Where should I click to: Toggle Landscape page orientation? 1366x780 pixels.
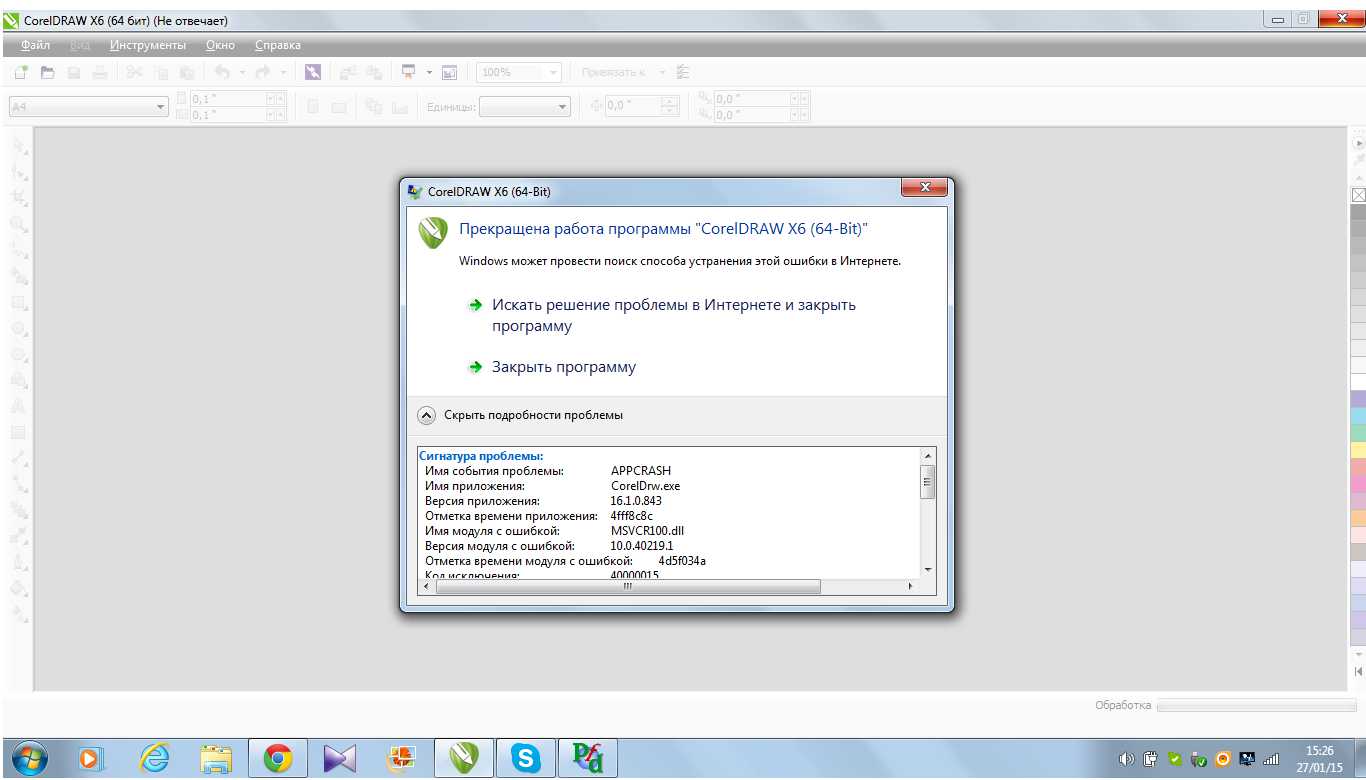[x=339, y=106]
